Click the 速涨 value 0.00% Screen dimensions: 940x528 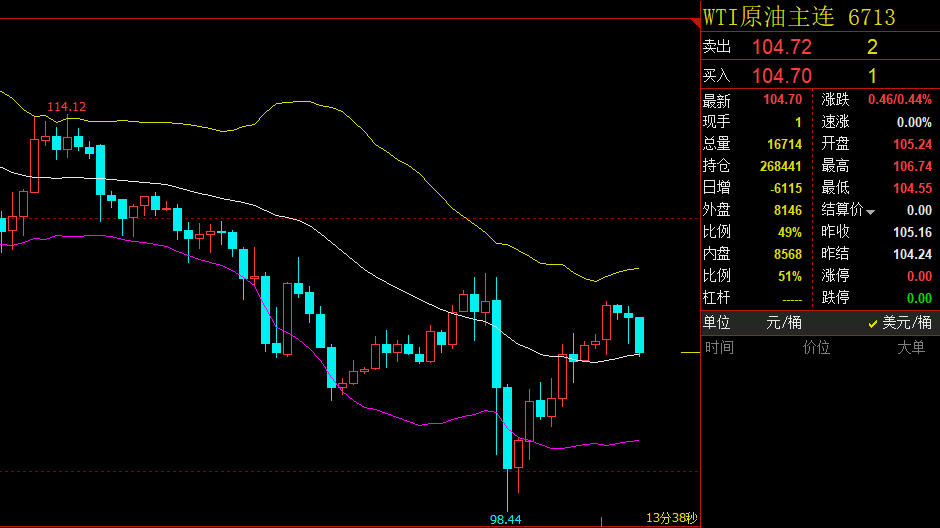(x=914, y=122)
